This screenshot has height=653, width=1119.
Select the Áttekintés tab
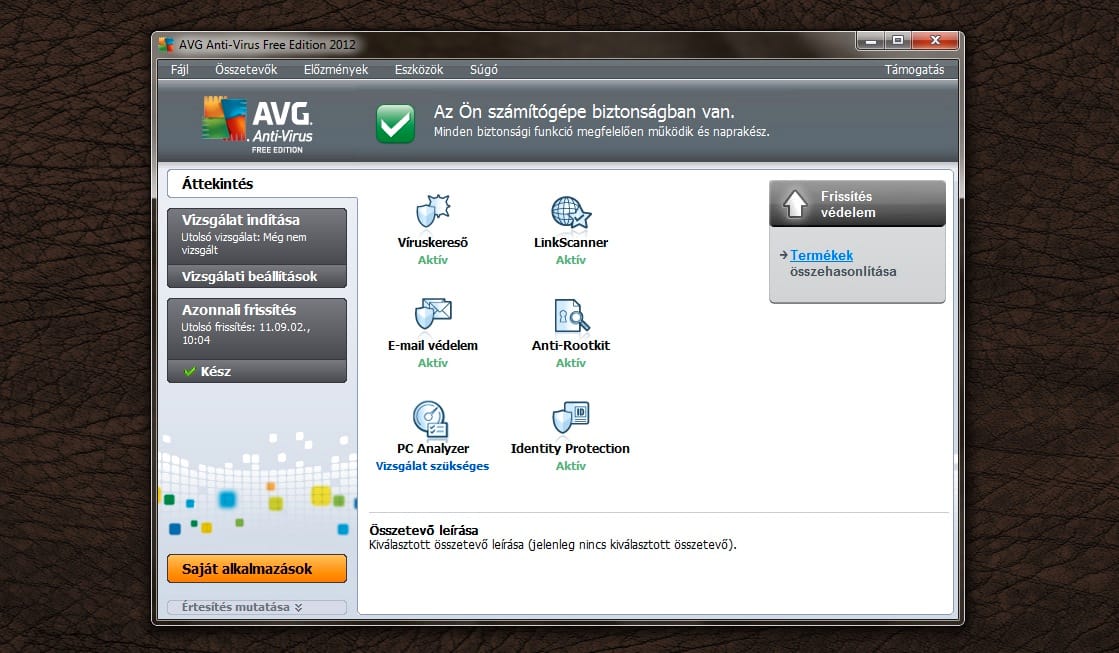click(x=261, y=183)
